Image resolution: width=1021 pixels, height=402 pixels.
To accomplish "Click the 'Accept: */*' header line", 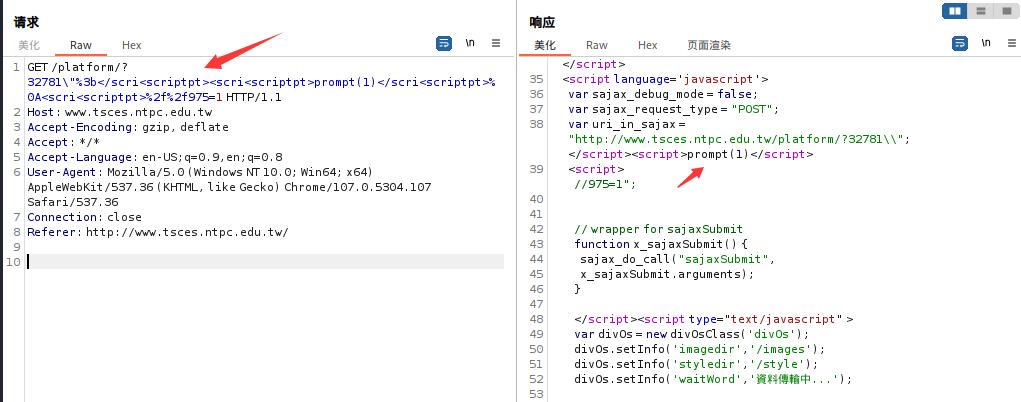I will 63,142.
